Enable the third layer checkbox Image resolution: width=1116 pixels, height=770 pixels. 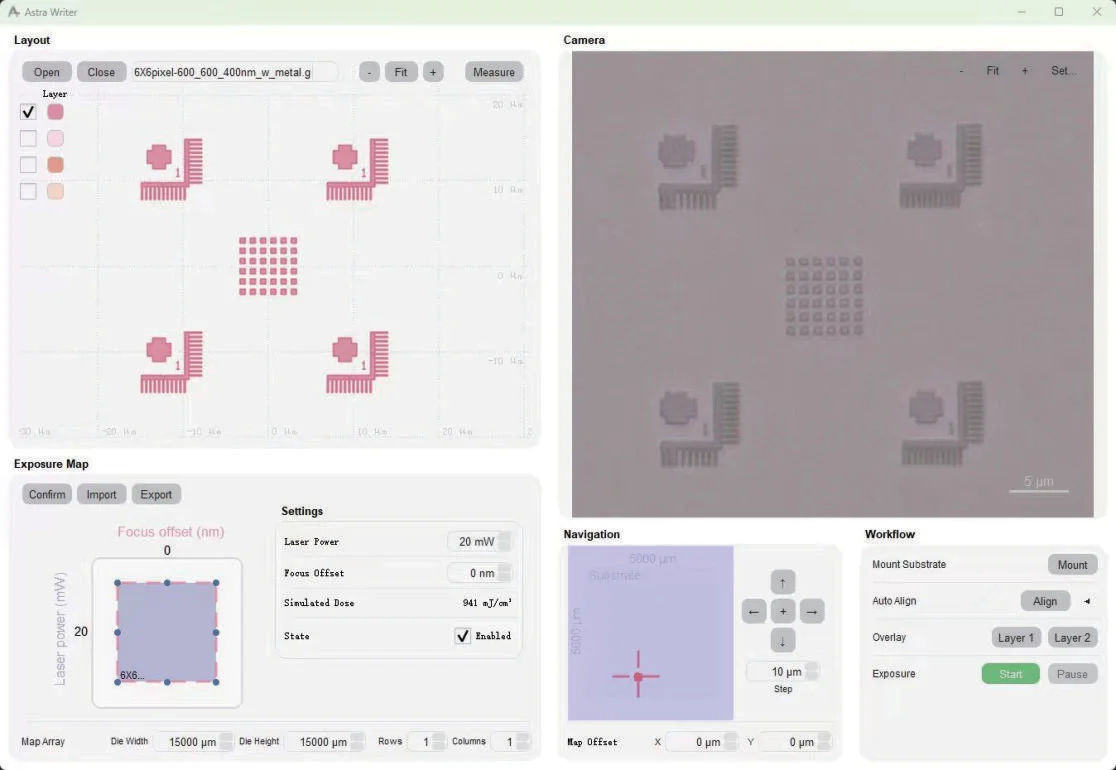(x=28, y=164)
